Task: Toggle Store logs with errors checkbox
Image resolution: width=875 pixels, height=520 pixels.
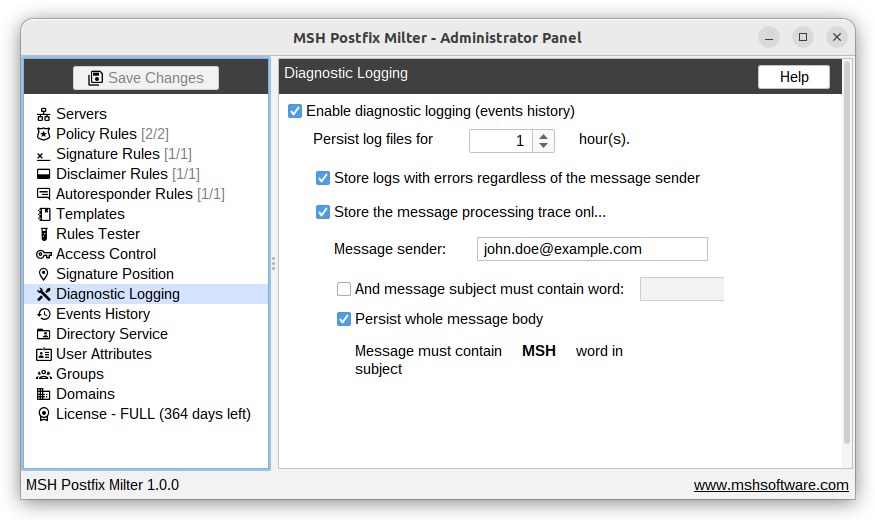Action: (323, 178)
